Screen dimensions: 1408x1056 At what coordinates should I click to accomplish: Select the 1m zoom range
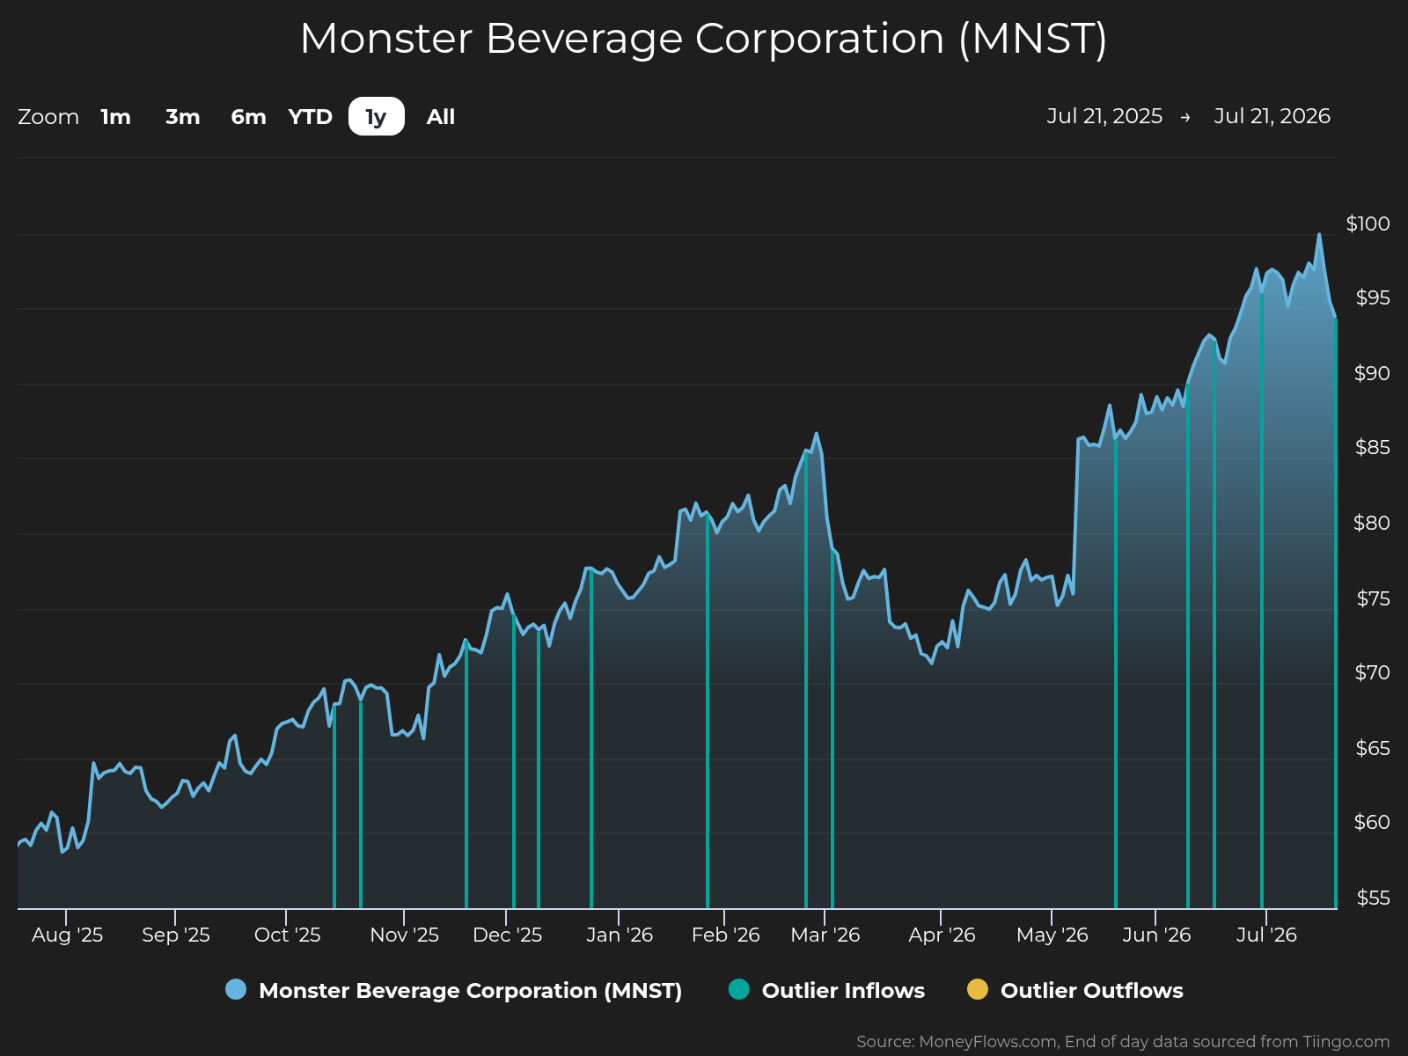click(x=116, y=117)
